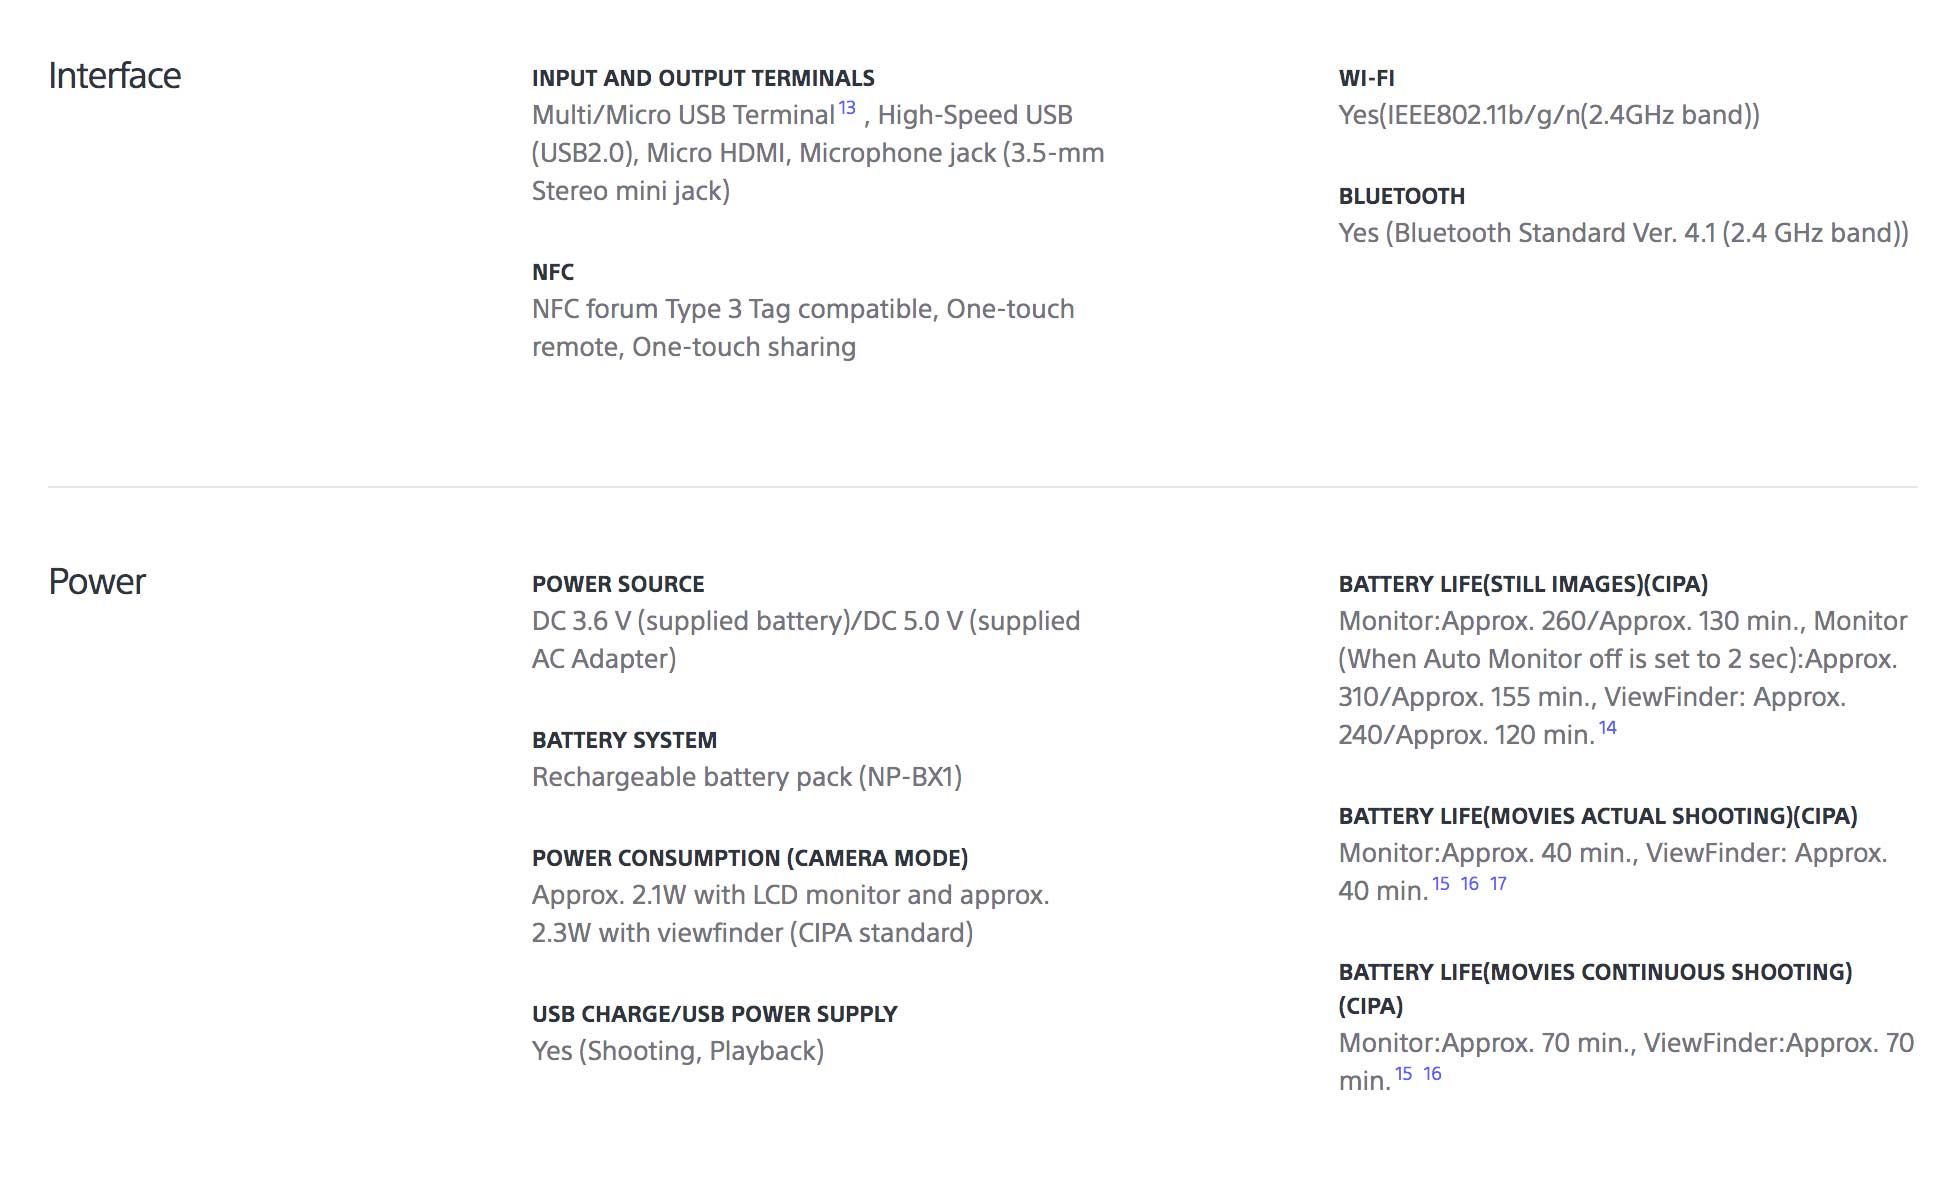Click the NFC spec label

click(553, 272)
